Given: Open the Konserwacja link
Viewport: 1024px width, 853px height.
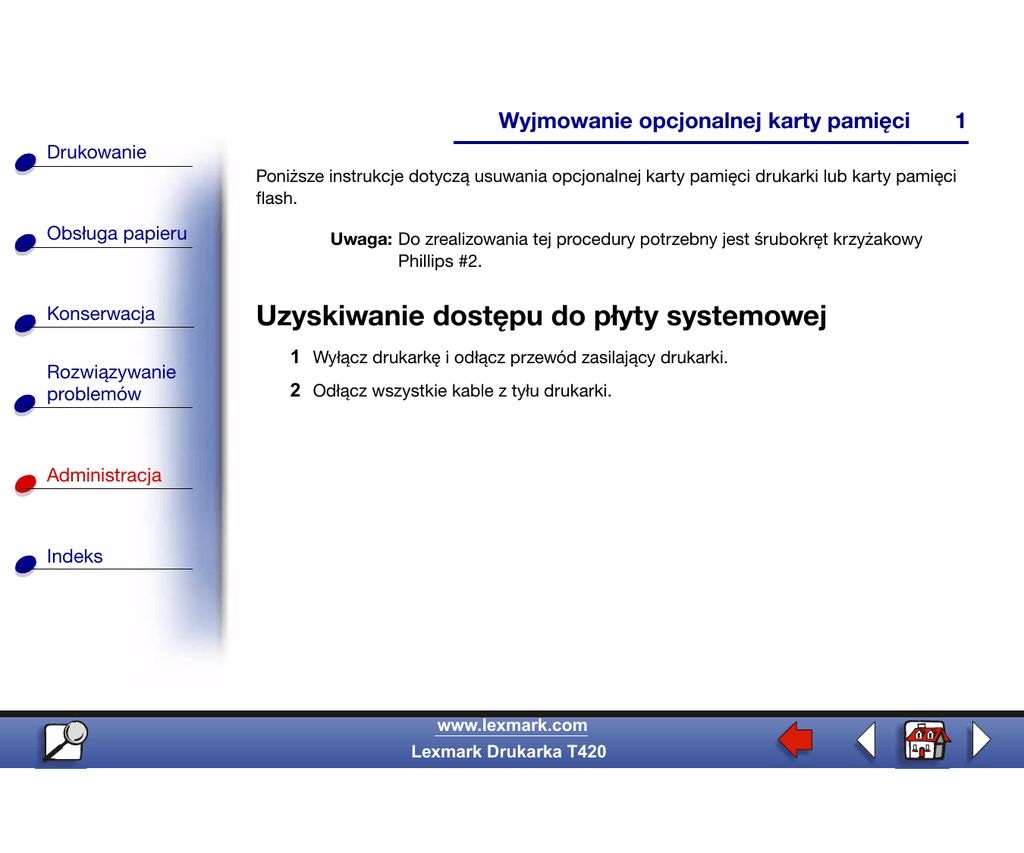Looking at the screenshot, I should [100, 313].
